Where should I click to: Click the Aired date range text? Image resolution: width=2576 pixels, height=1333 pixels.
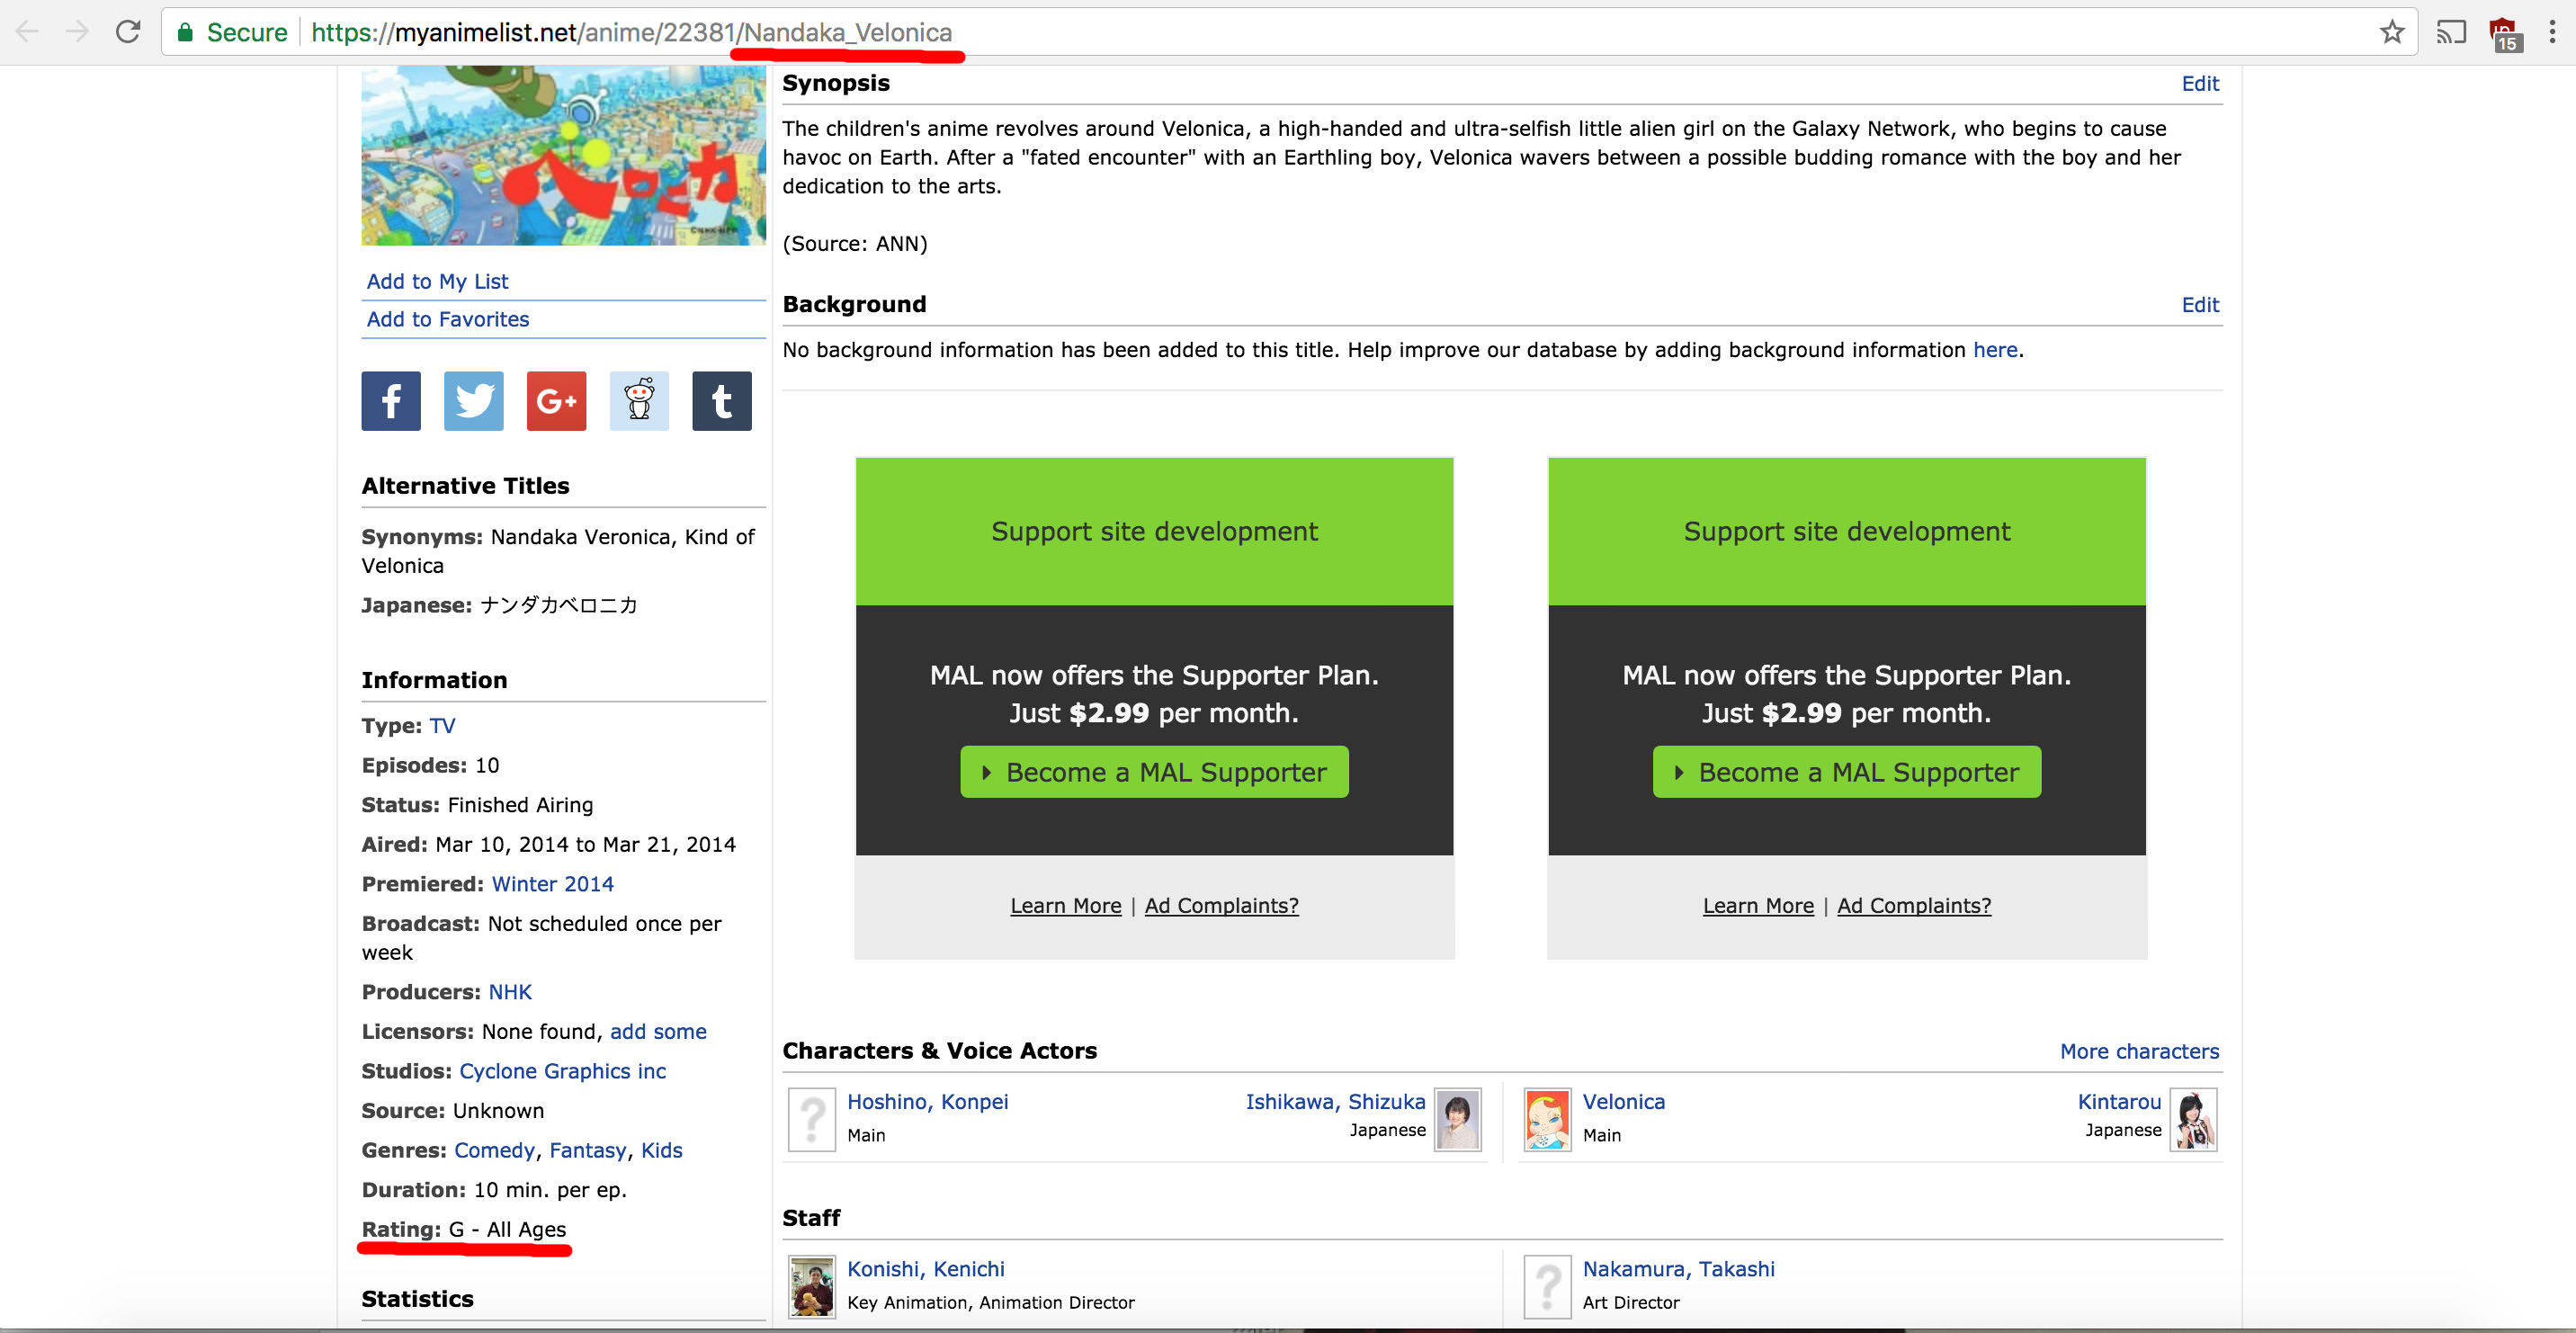(585, 844)
